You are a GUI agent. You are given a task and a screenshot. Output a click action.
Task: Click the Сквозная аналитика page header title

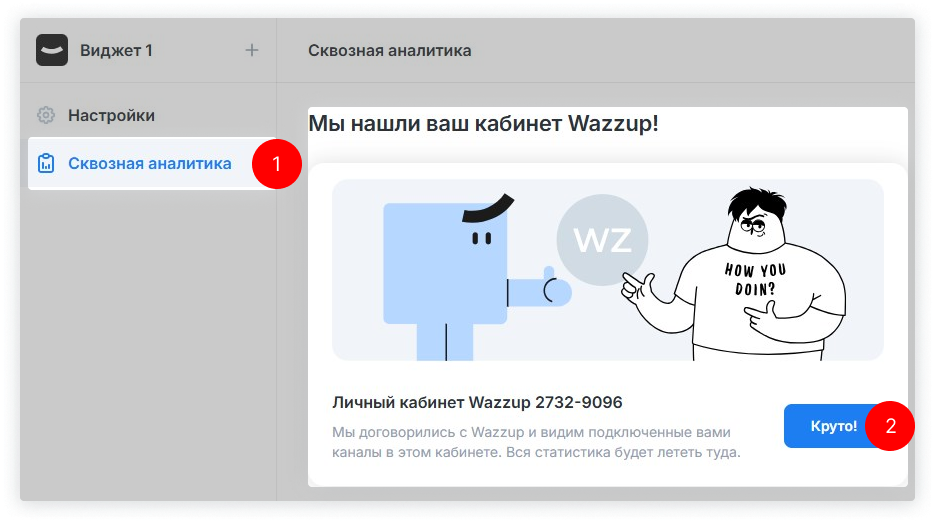(x=389, y=50)
